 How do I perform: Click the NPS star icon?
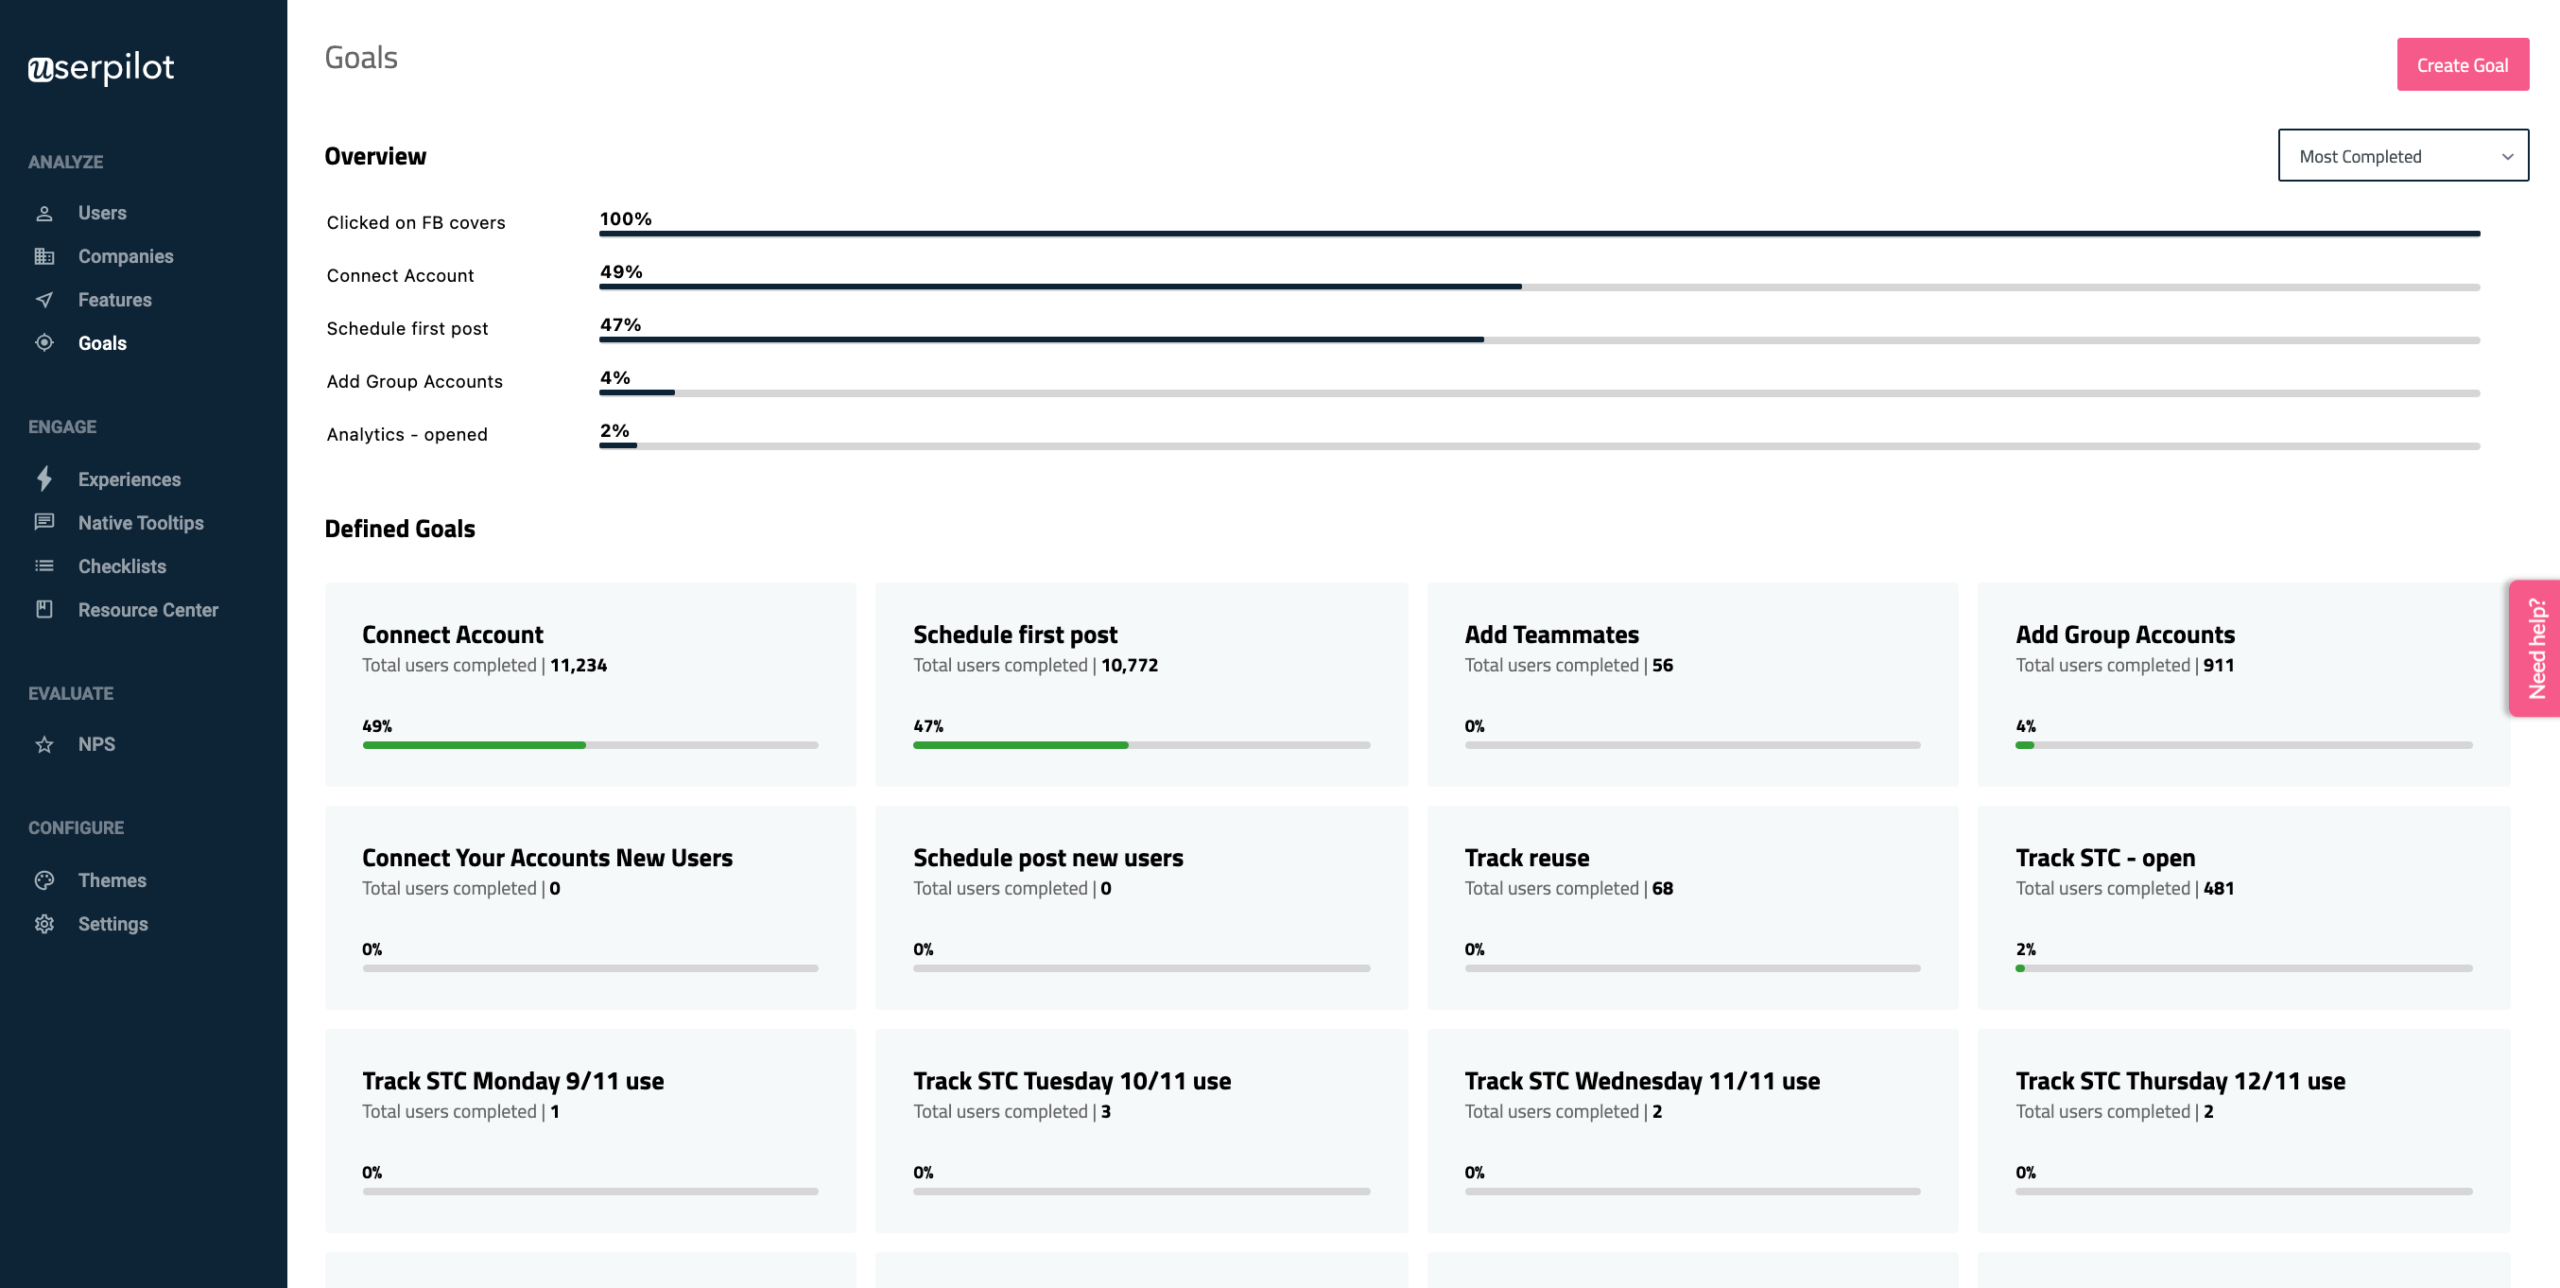[44, 744]
